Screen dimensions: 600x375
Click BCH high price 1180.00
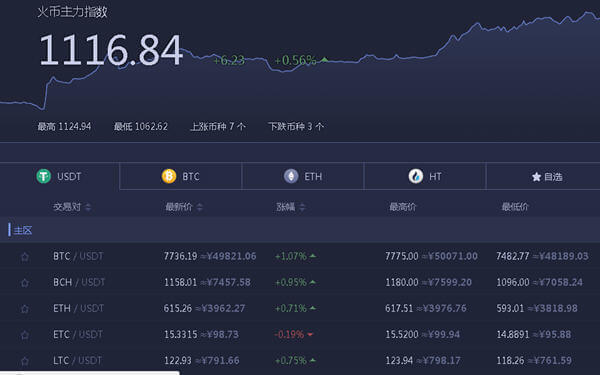coord(402,282)
